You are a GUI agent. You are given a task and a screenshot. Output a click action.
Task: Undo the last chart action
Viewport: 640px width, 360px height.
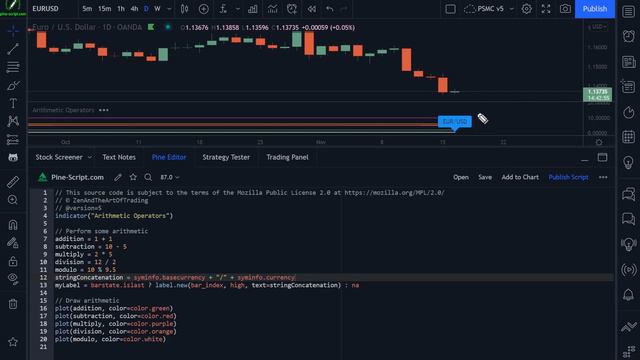329,9
